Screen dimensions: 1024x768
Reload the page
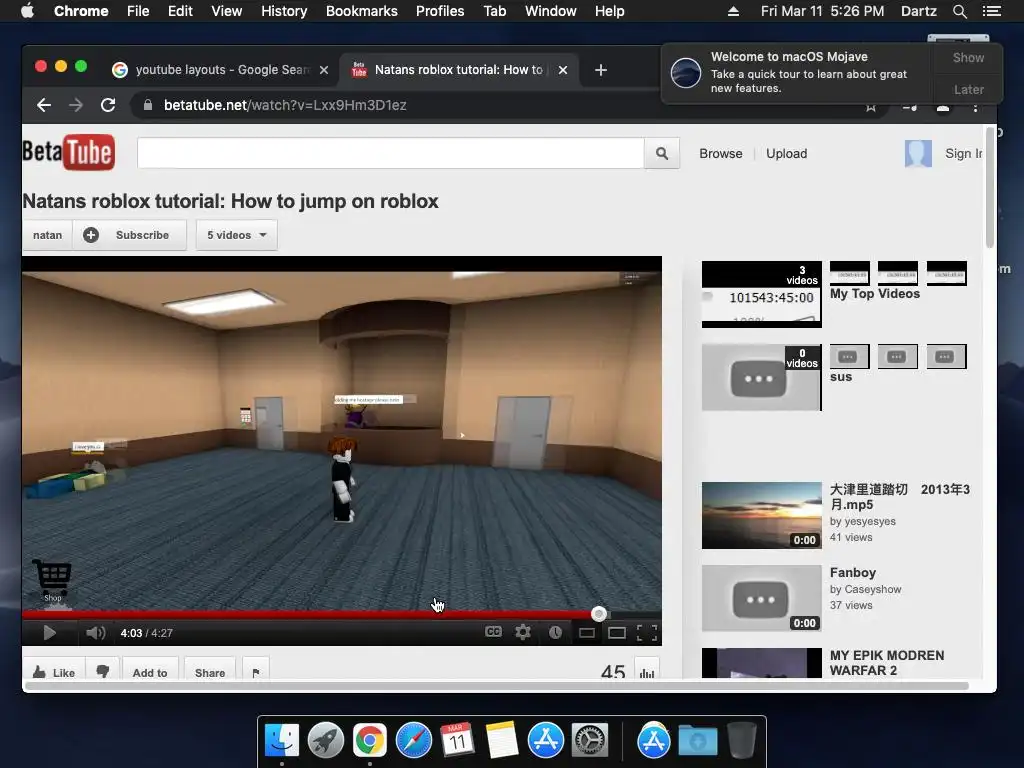click(108, 105)
